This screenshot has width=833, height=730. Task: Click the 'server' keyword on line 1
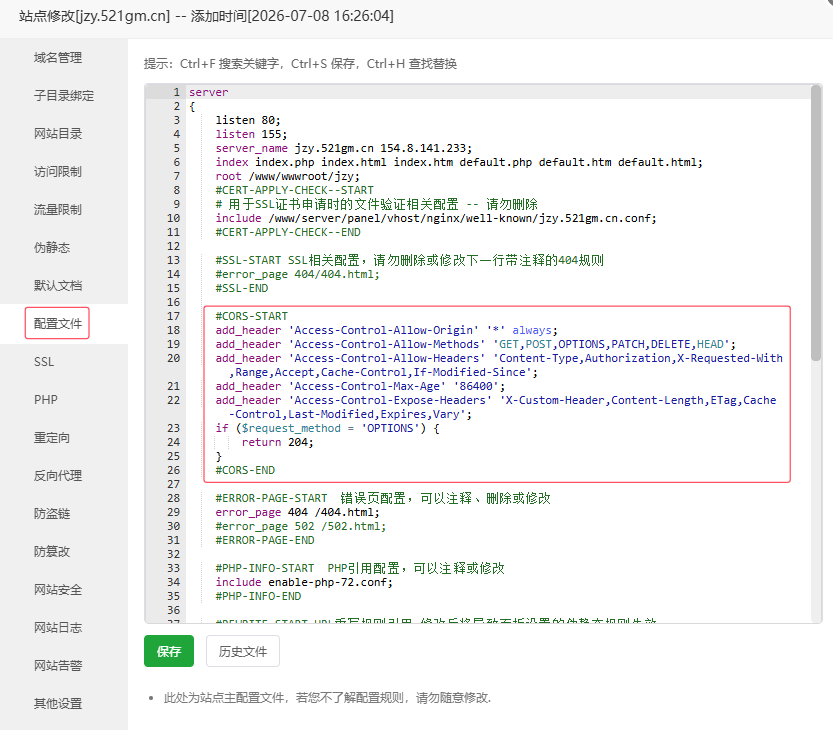point(208,92)
